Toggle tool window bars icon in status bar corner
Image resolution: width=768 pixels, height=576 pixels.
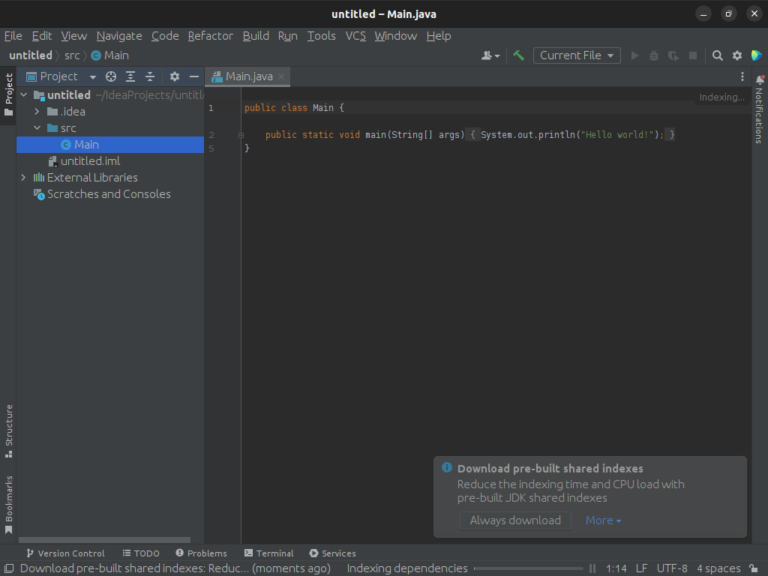click(x=9, y=569)
